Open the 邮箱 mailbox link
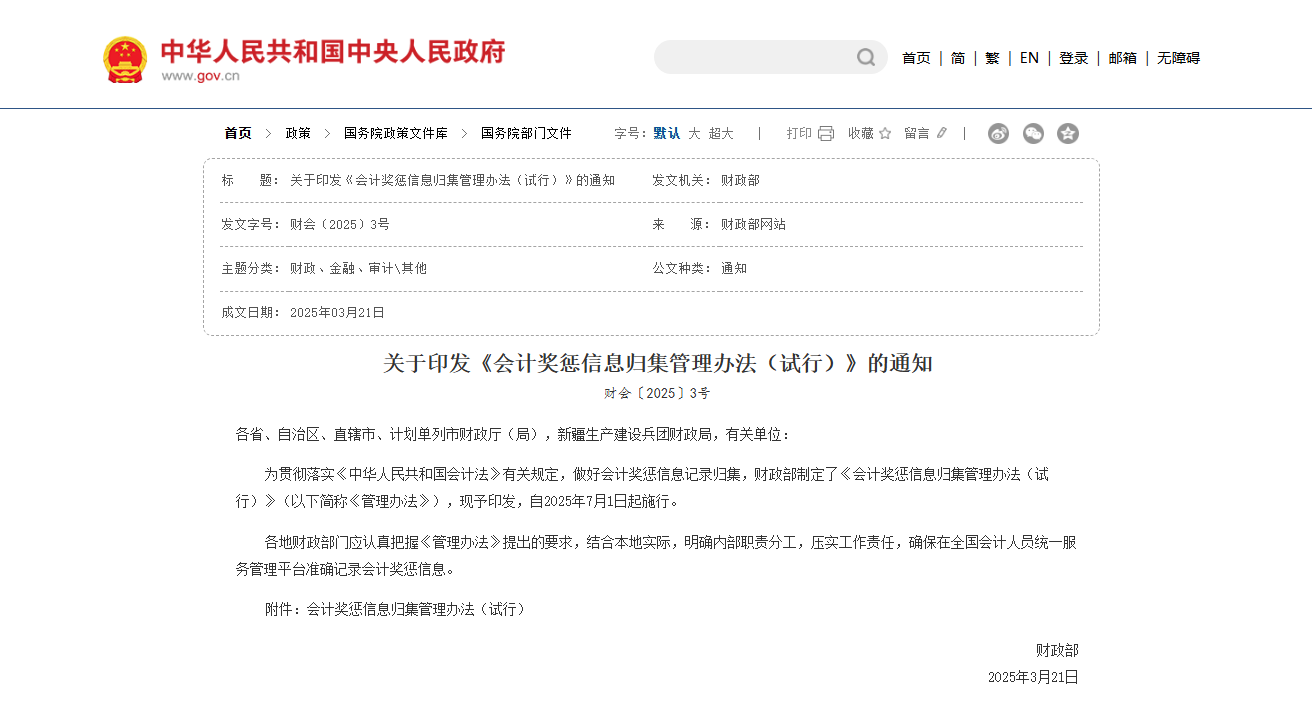Screen dimensions: 1312x708 [x=1123, y=58]
